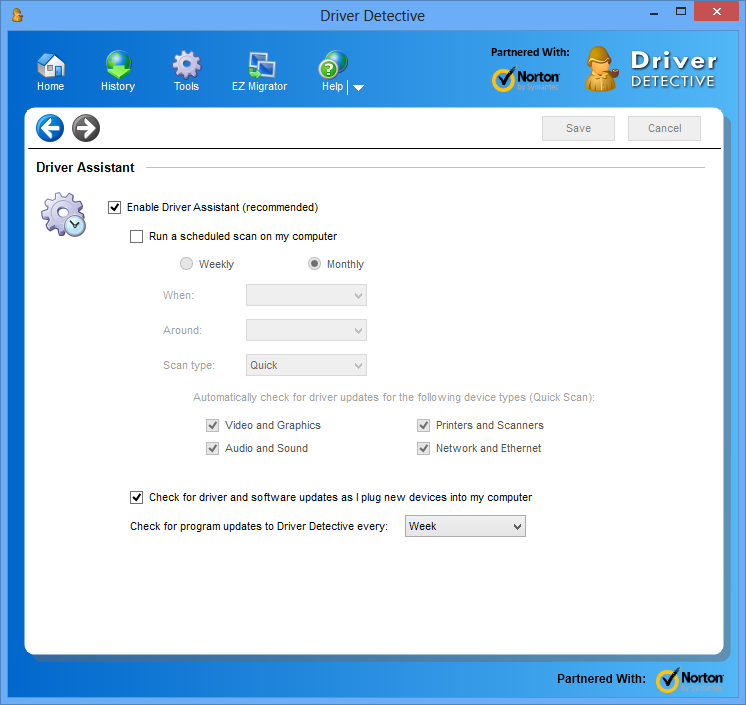Select the Monthly radio button
Viewport: 746px width, 705px height.
click(314, 264)
